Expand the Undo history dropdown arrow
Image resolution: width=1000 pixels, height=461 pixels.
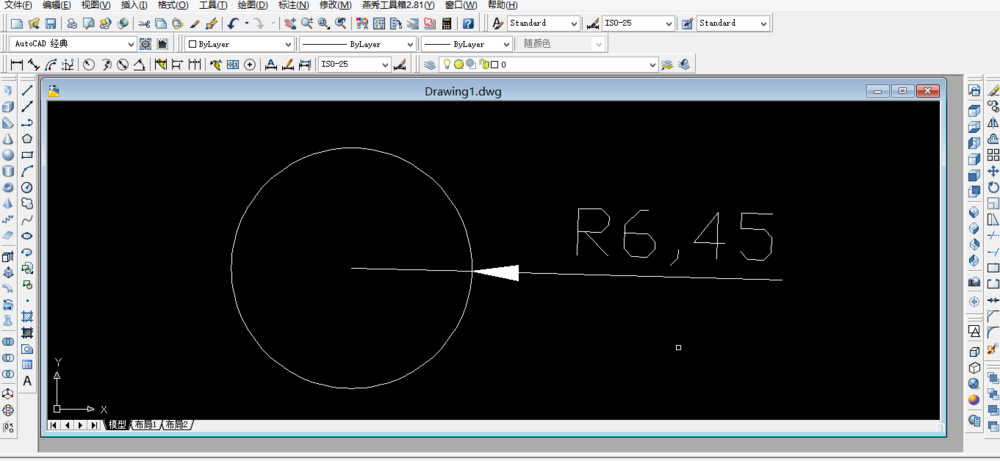[246, 24]
